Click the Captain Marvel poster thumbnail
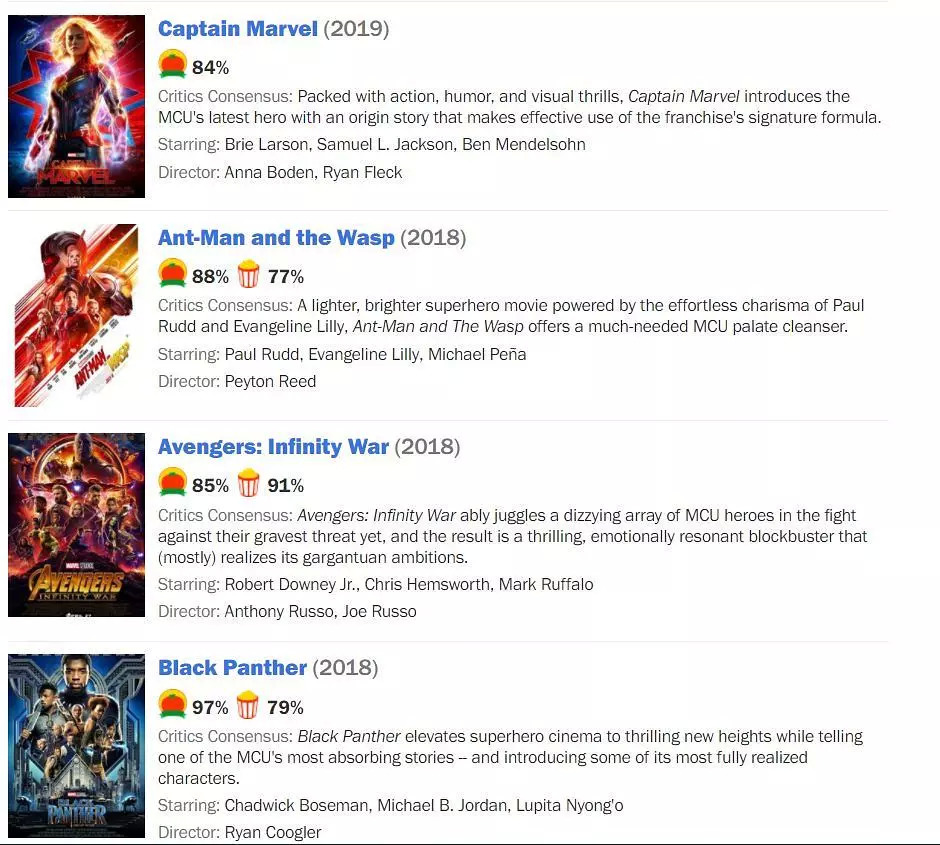The height and width of the screenshot is (845, 940). [76, 106]
